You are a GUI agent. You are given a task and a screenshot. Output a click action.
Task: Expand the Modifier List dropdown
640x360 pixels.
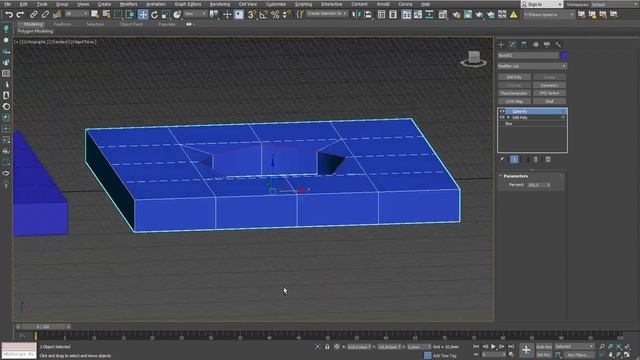coord(532,66)
